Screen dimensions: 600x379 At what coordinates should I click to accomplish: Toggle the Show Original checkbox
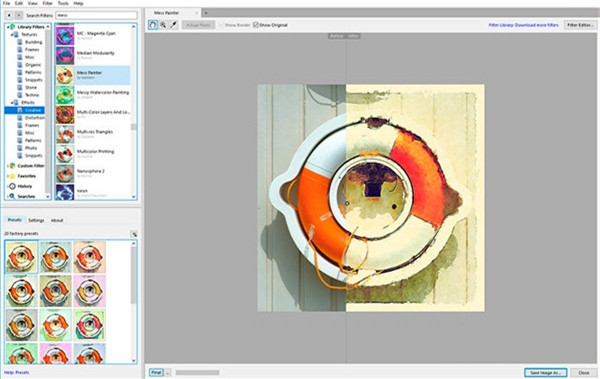(256, 25)
